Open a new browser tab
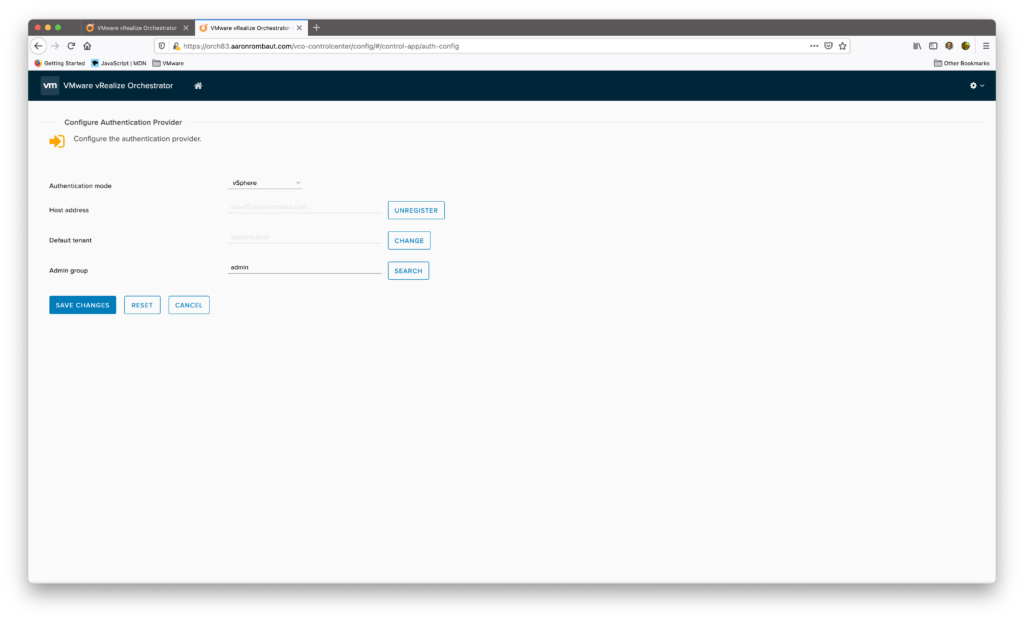This screenshot has height=621, width=1024. 317,27
